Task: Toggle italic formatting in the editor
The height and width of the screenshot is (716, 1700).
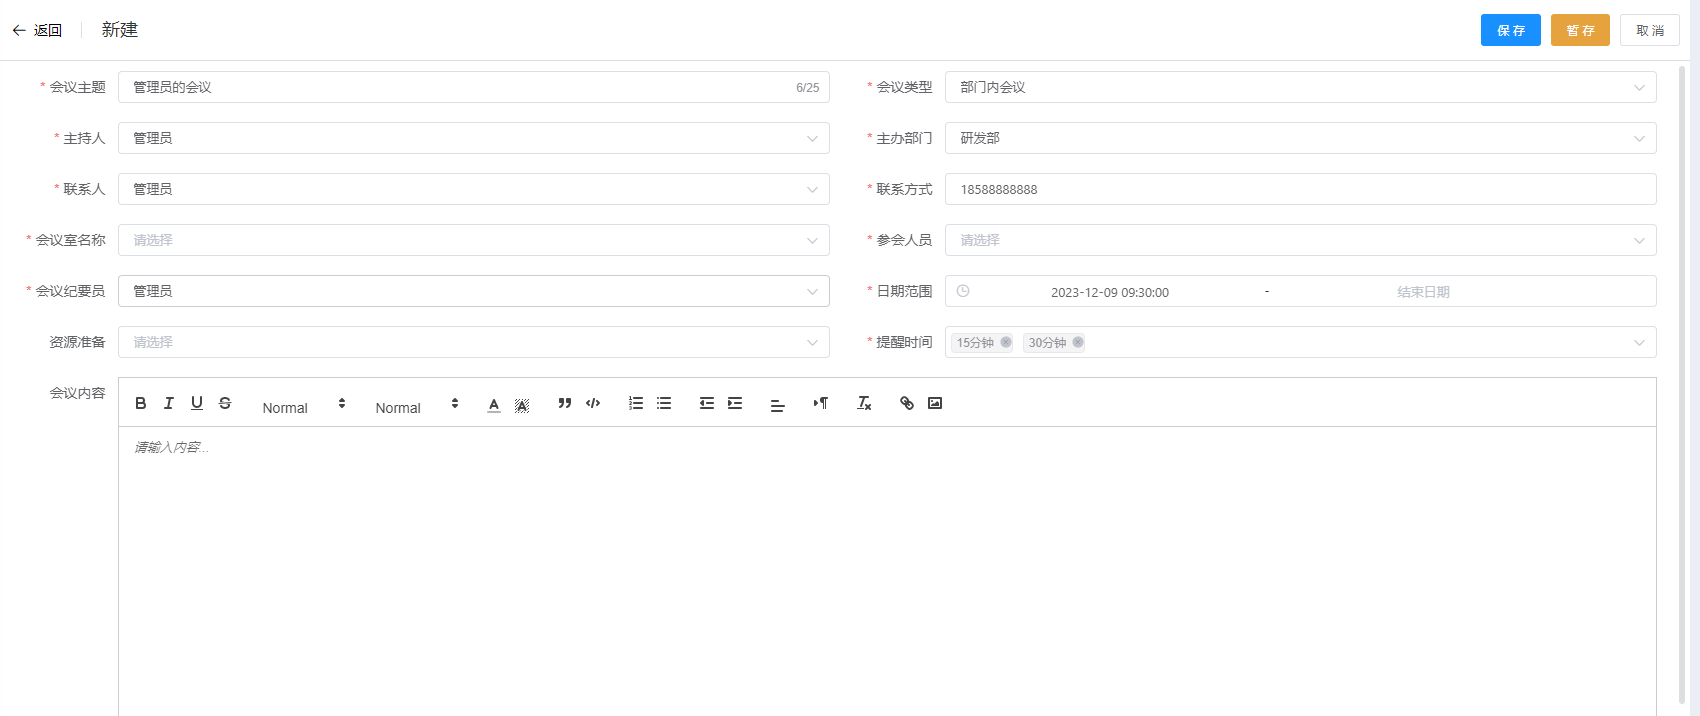Action: click(169, 403)
